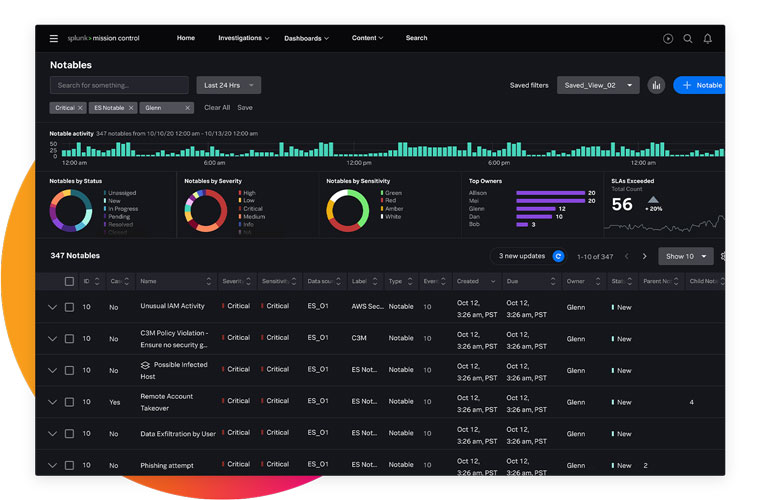Click the Notables by Sensitivity donut chart
The height and width of the screenshot is (500, 760).
point(348,210)
